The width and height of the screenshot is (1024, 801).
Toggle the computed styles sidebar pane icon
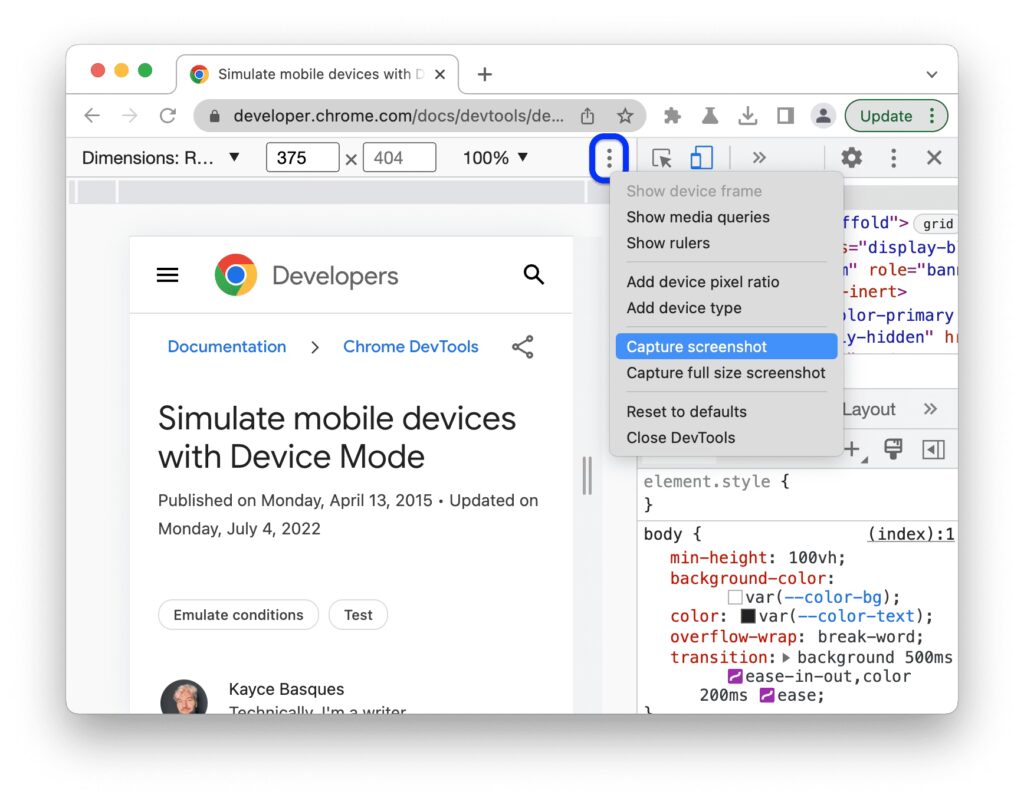[933, 450]
